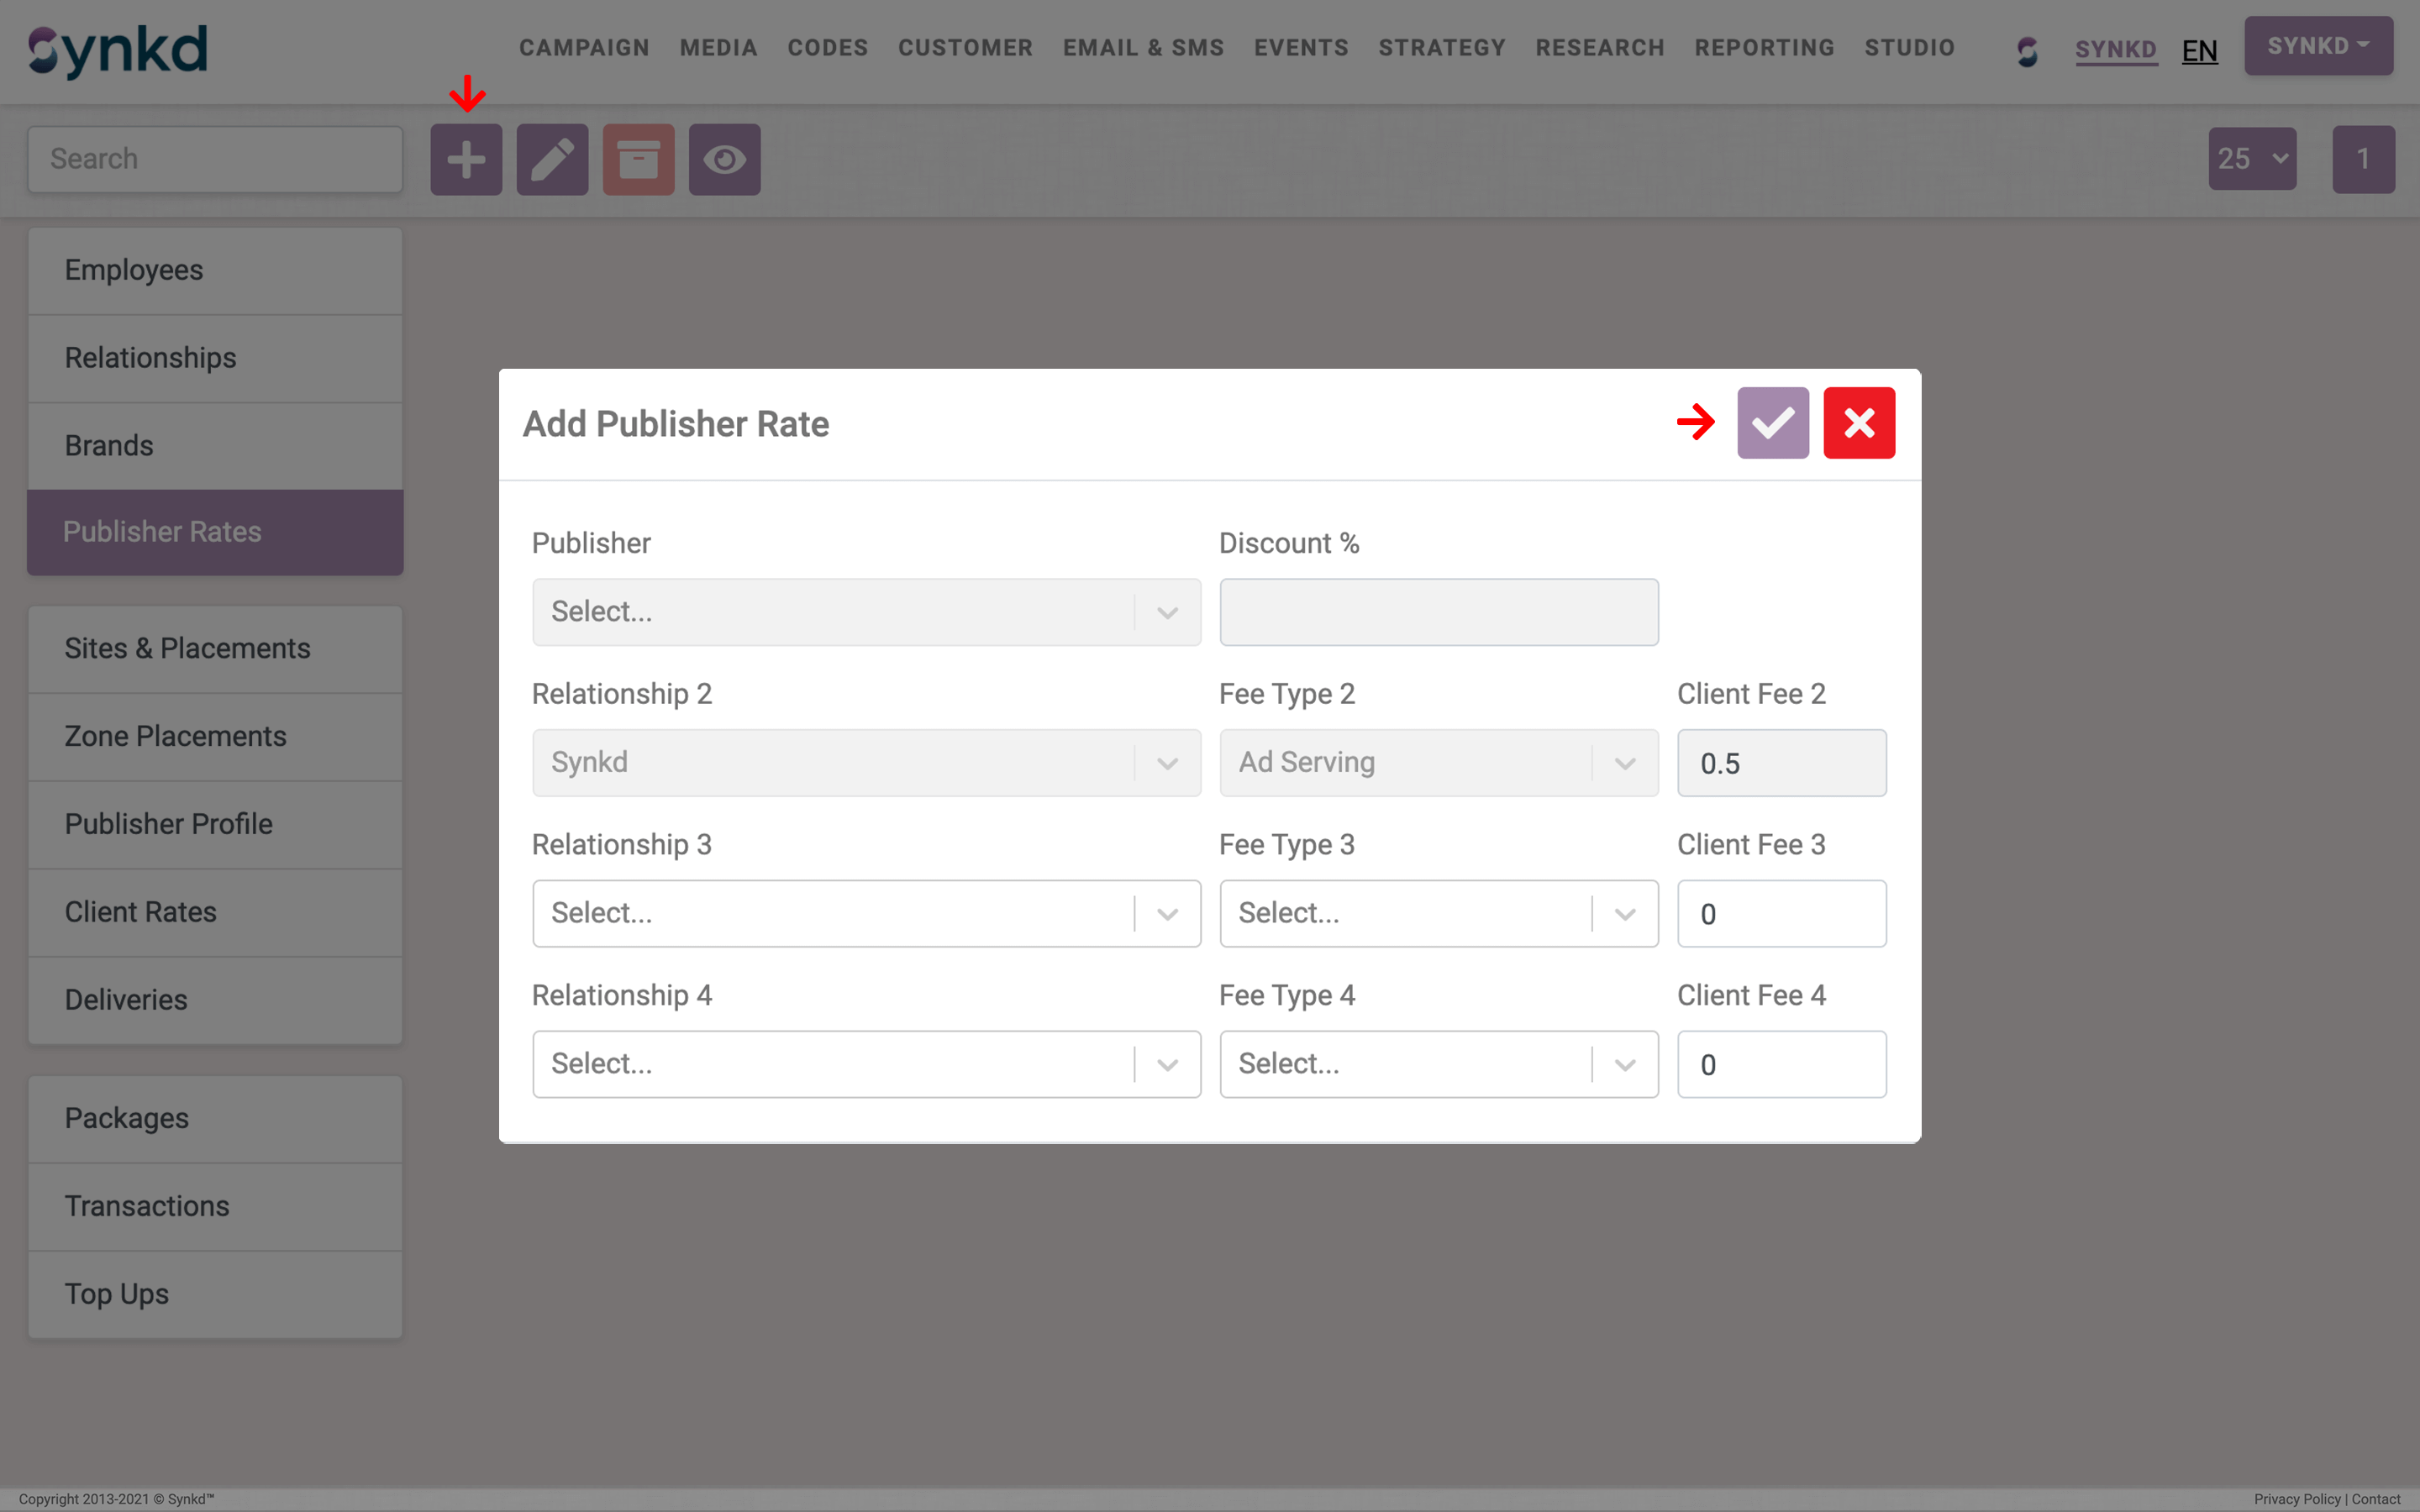Confirm with the checkmark save button
Image resolution: width=2420 pixels, height=1512 pixels.
pos(1772,423)
